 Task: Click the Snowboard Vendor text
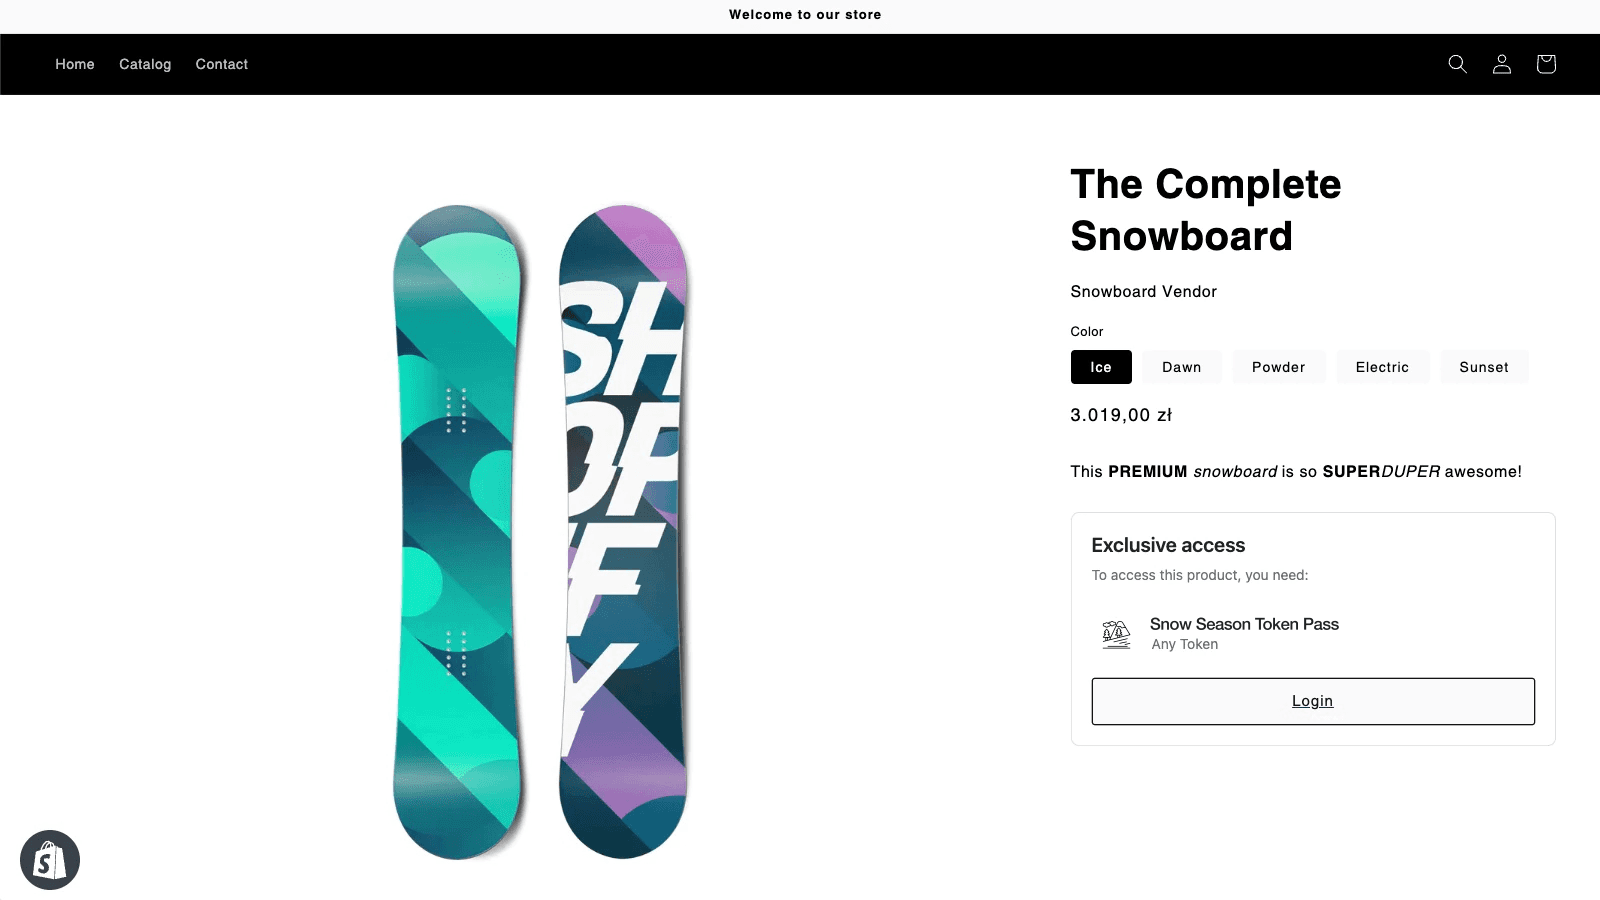click(1143, 292)
